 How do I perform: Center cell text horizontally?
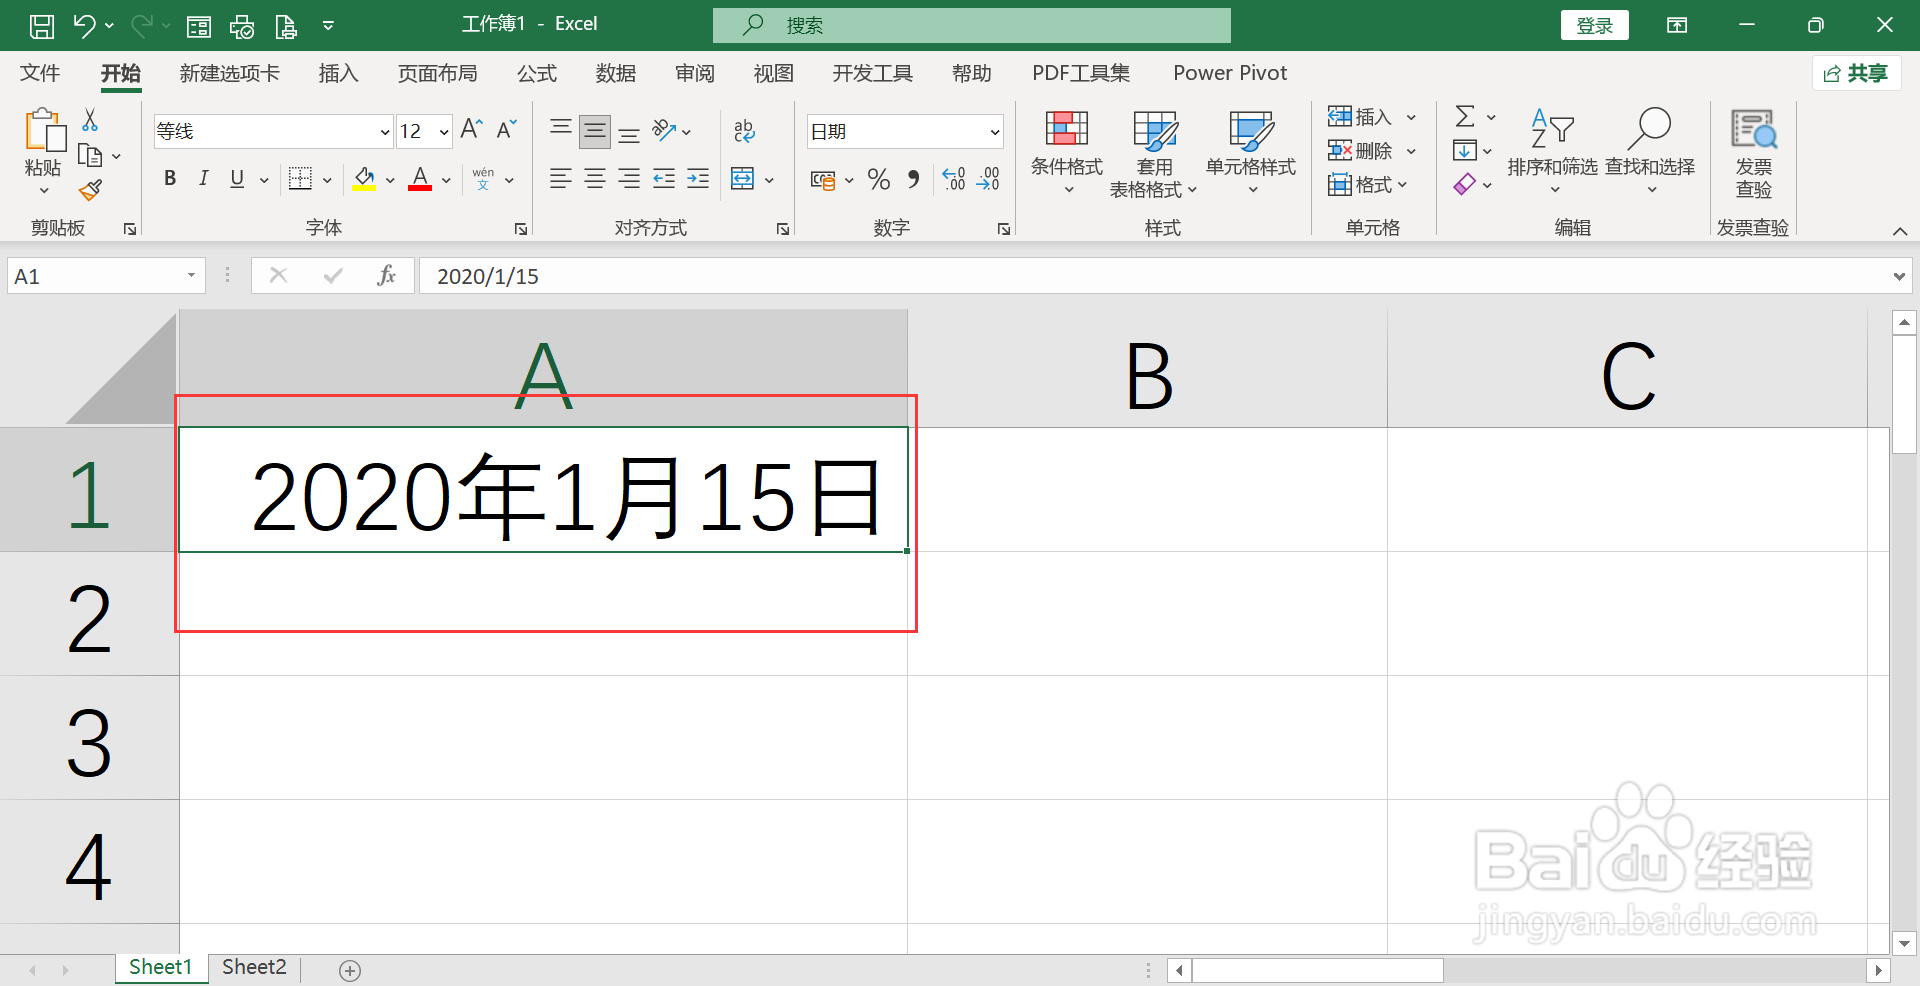click(595, 179)
